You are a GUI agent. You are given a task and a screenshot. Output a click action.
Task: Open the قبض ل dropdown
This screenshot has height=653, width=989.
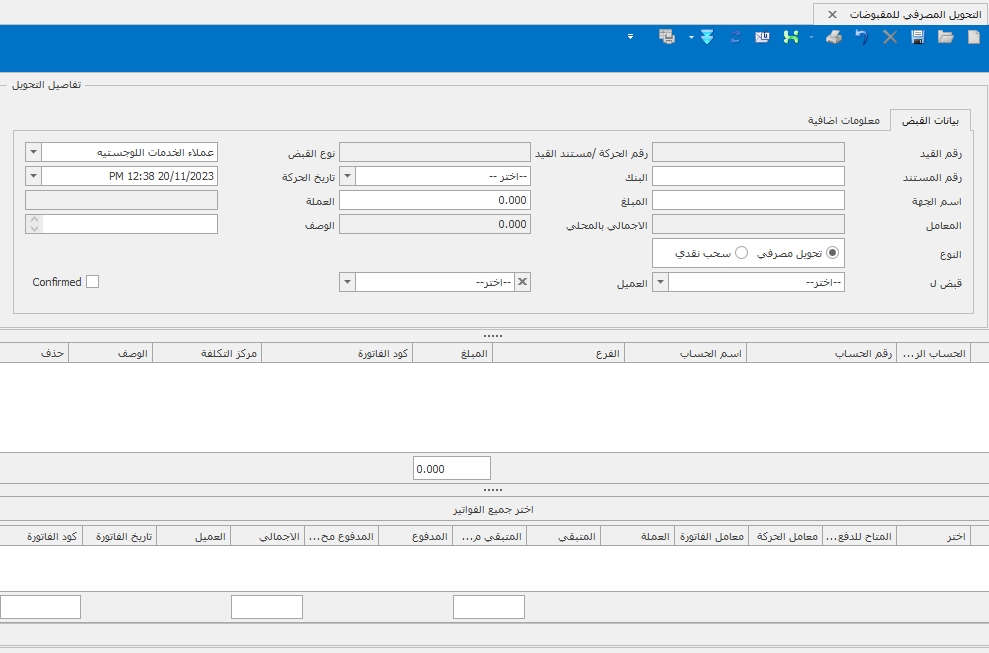click(660, 283)
